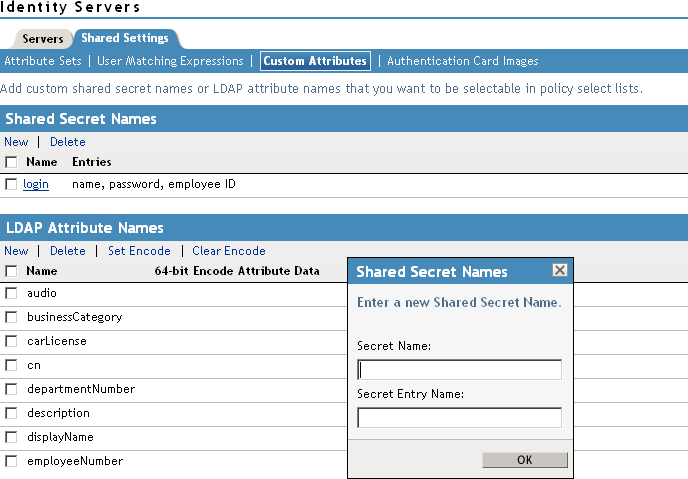Open User Matching Expressions section
This screenshot has width=688, height=479.
point(170,61)
